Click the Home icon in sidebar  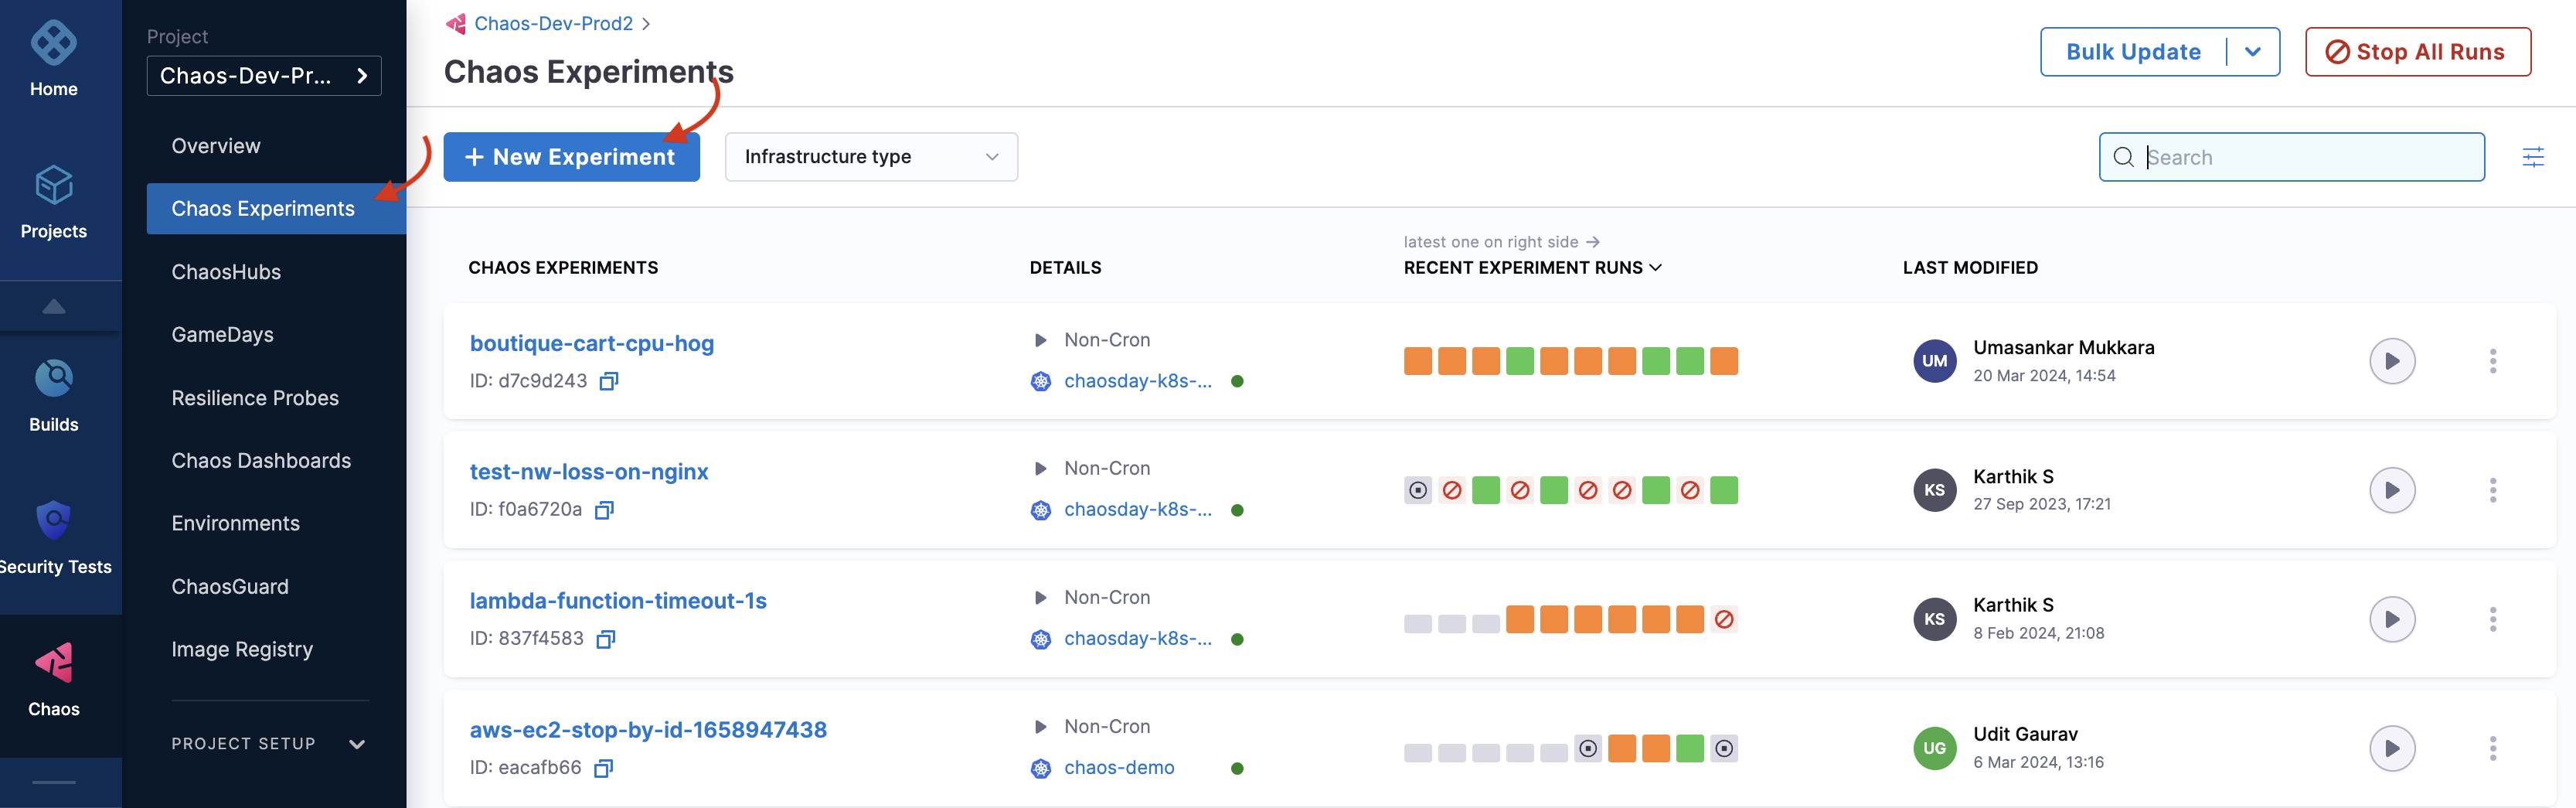point(54,44)
